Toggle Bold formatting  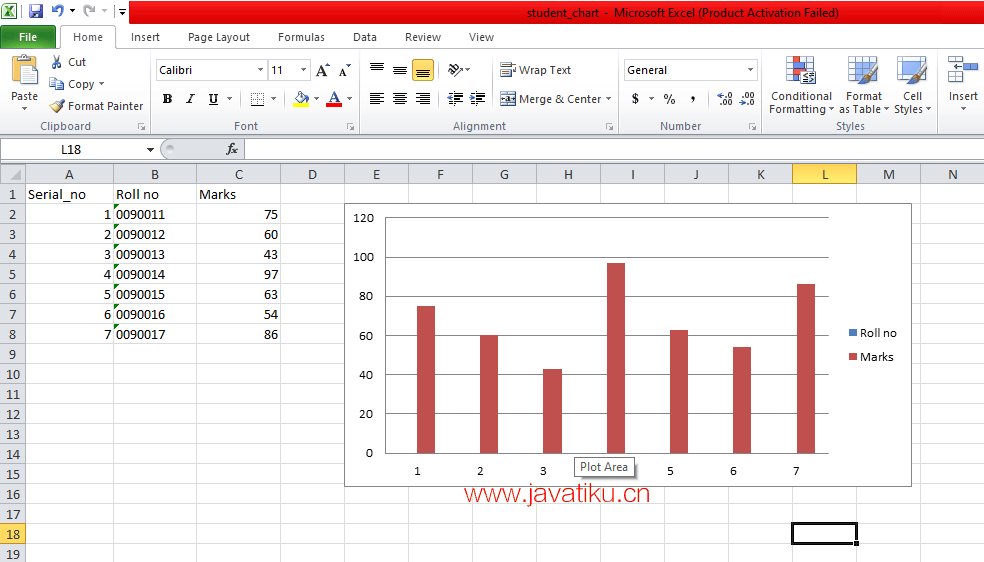[167, 99]
